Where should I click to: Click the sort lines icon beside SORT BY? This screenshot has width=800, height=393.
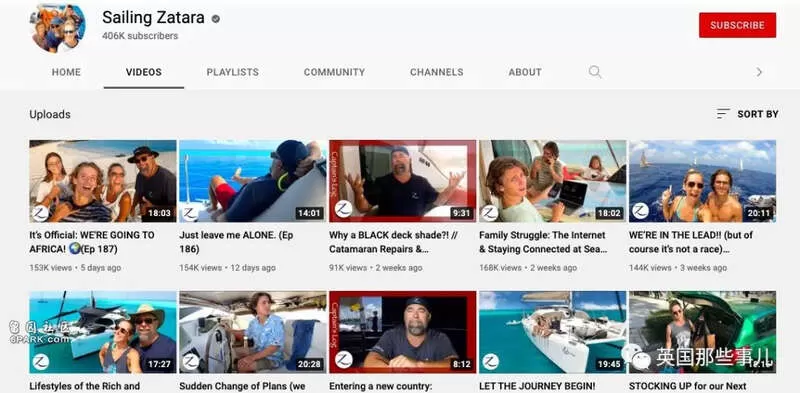pos(723,114)
